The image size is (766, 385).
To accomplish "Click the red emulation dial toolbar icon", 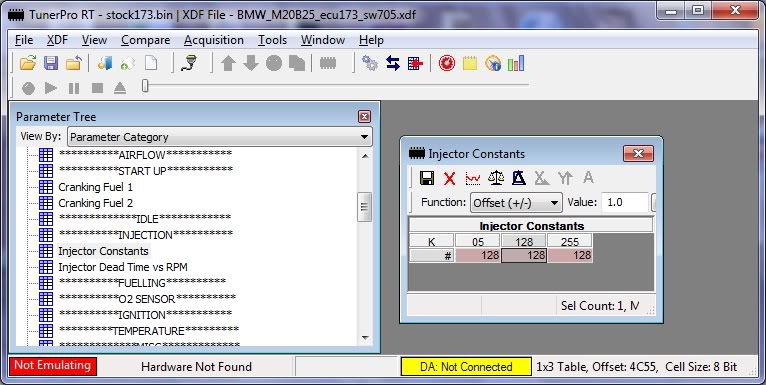I will [x=447, y=63].
